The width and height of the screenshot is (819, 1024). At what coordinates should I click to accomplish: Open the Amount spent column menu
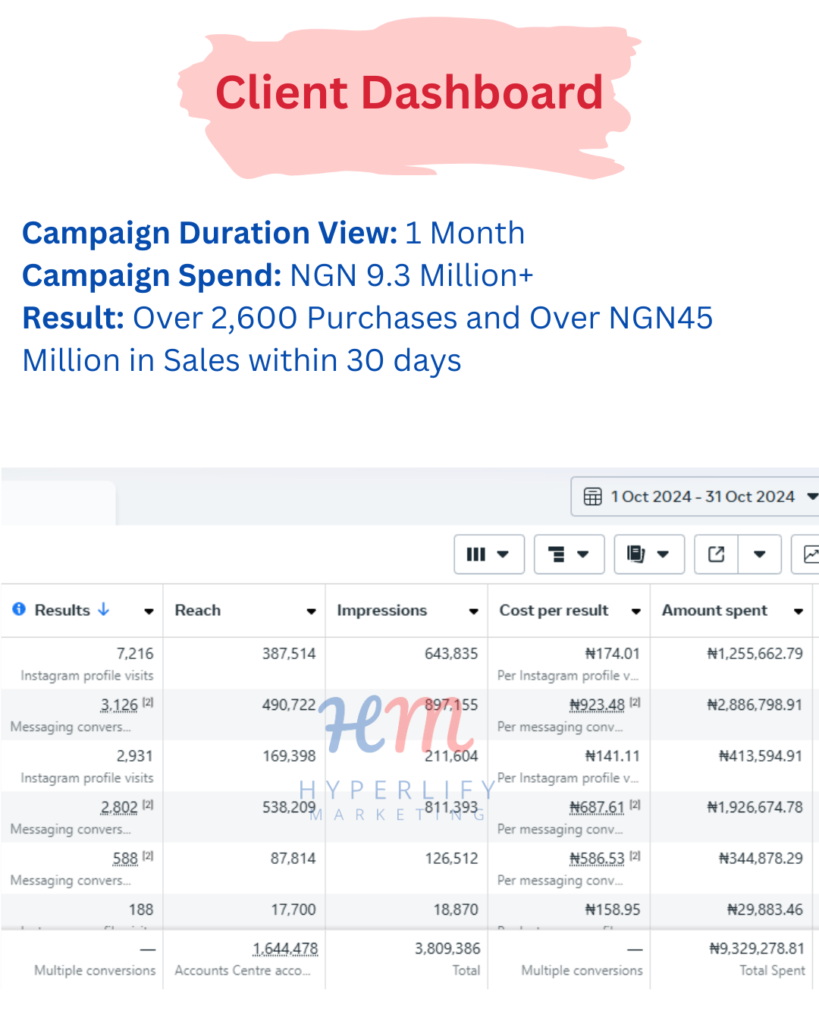(x=798, y=611)
